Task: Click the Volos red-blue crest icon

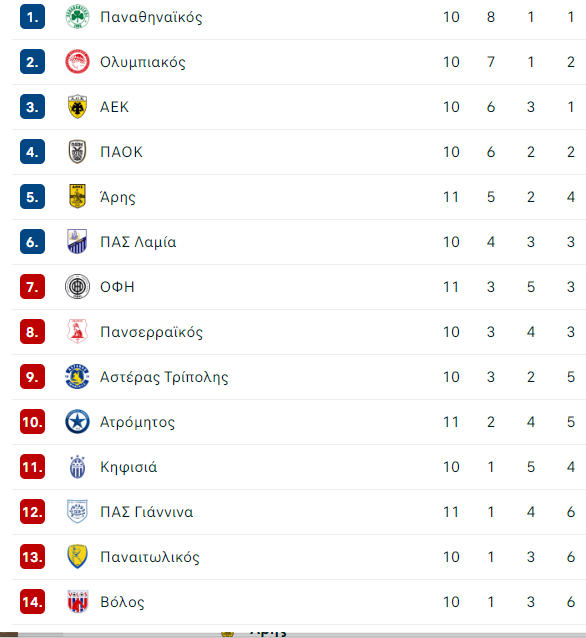Action: pyautogui.click(x=77, y=601)
